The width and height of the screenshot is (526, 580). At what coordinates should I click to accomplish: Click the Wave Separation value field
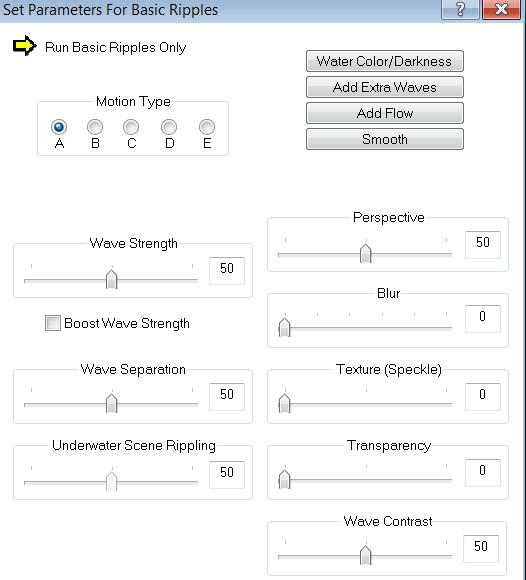point(227,397)
